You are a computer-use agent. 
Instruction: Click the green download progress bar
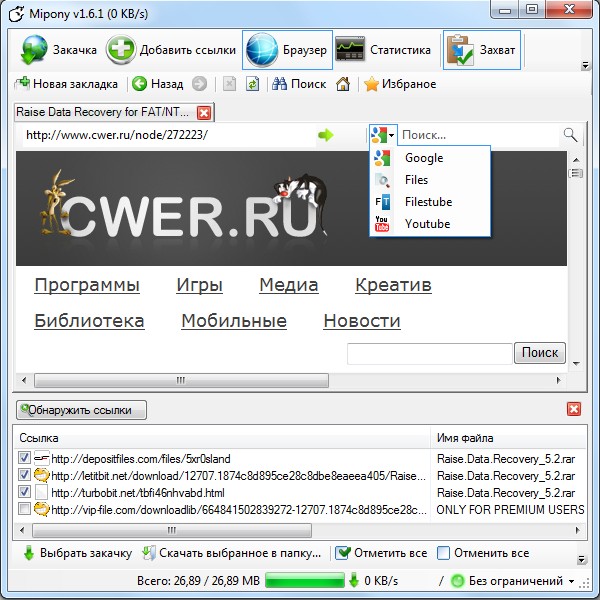tap(304, 581)
